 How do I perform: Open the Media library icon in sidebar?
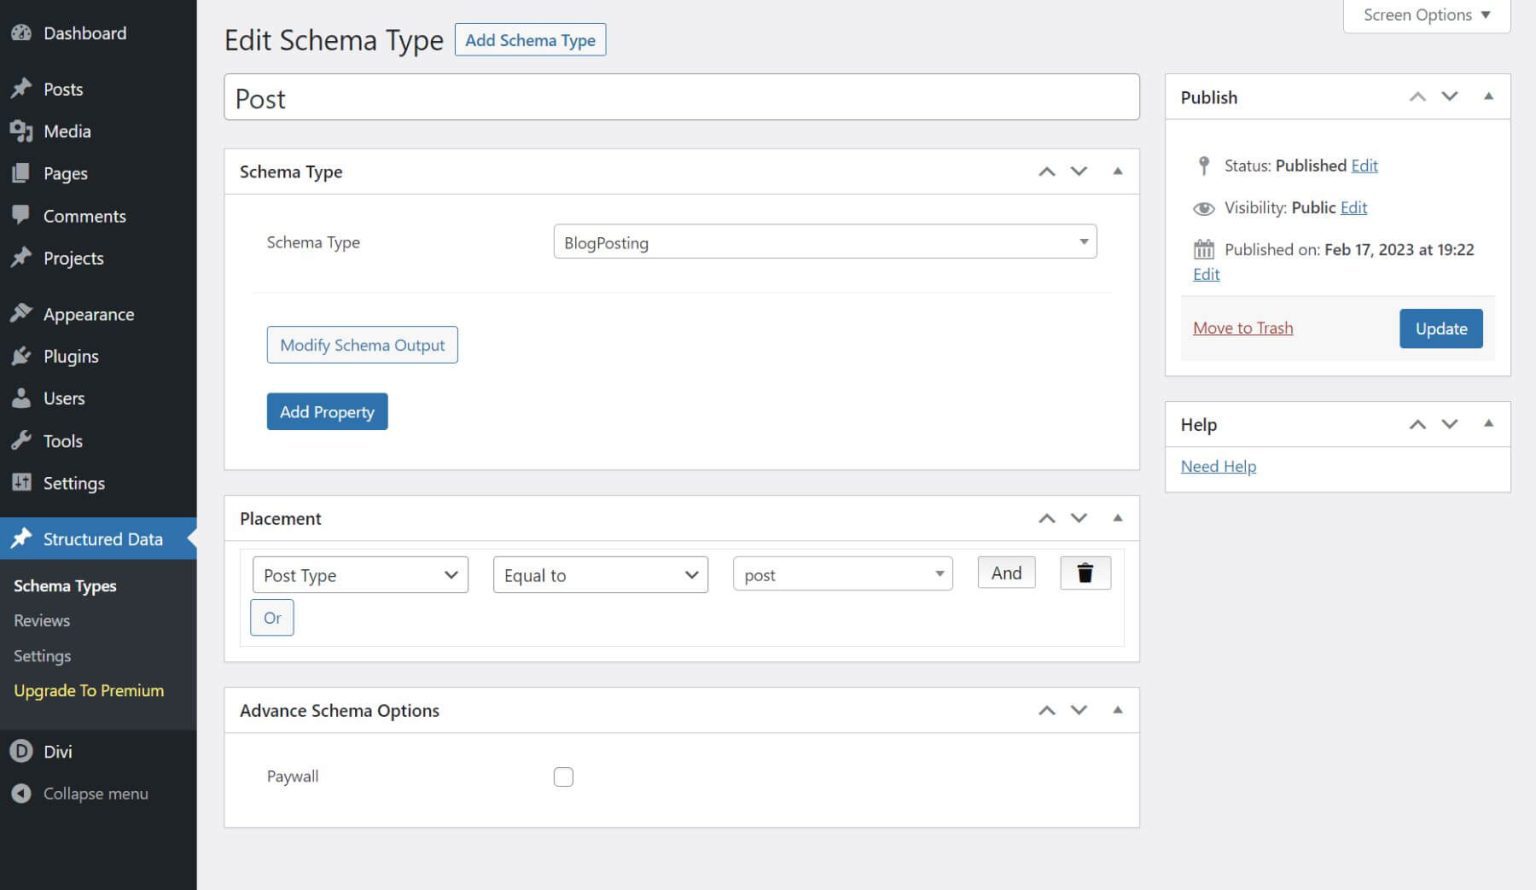[22, 131]
